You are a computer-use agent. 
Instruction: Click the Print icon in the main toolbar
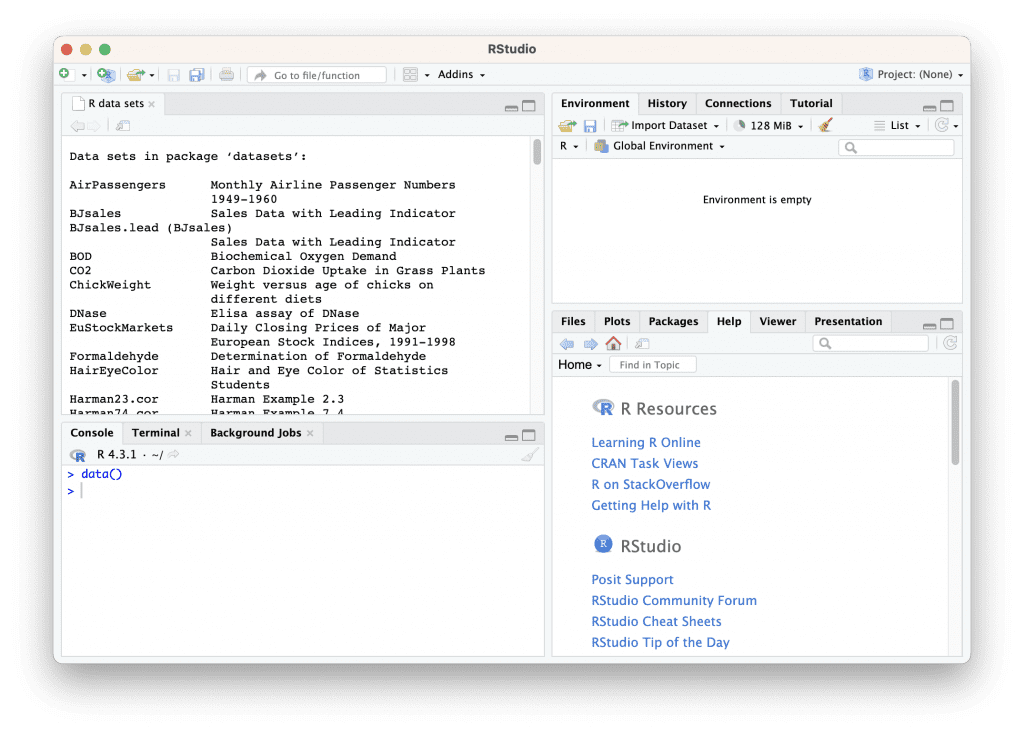tap(226, 74)
